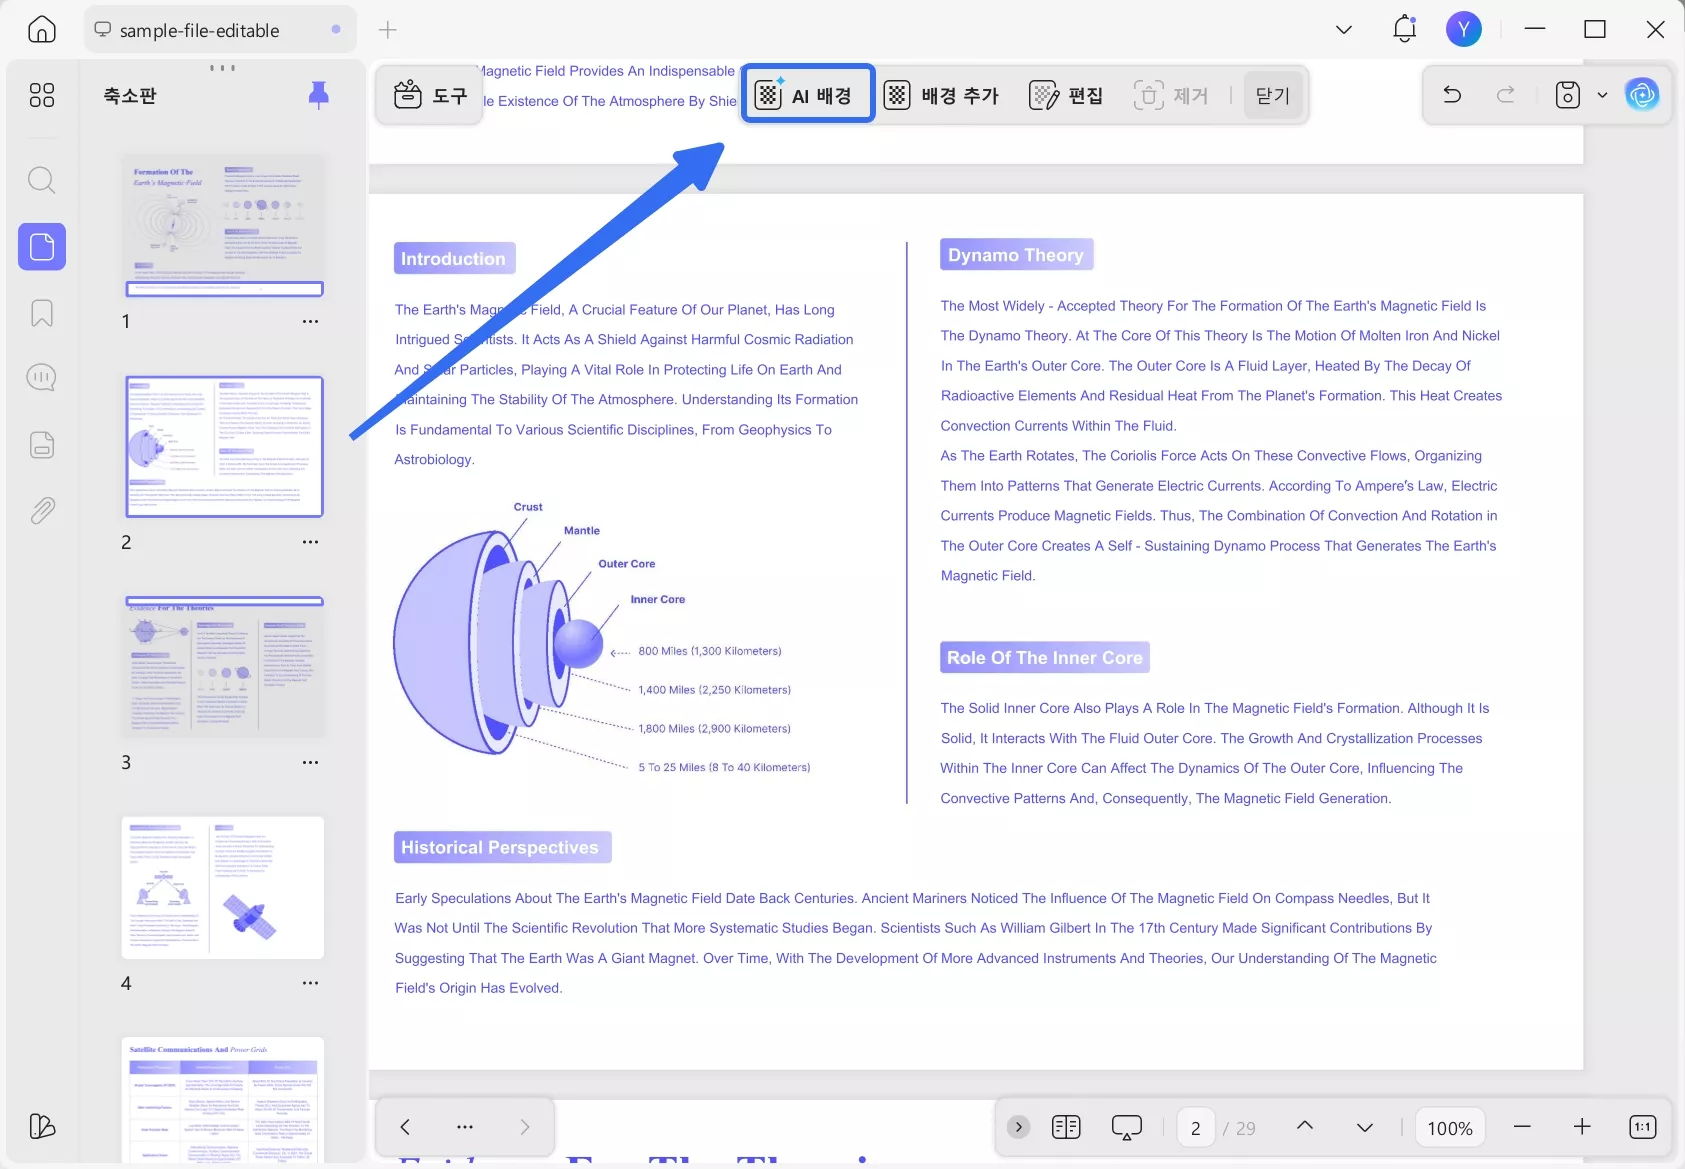1685x1169 pixels.
Task: Click the 축소판 panel title
Action: pos(130,96)
